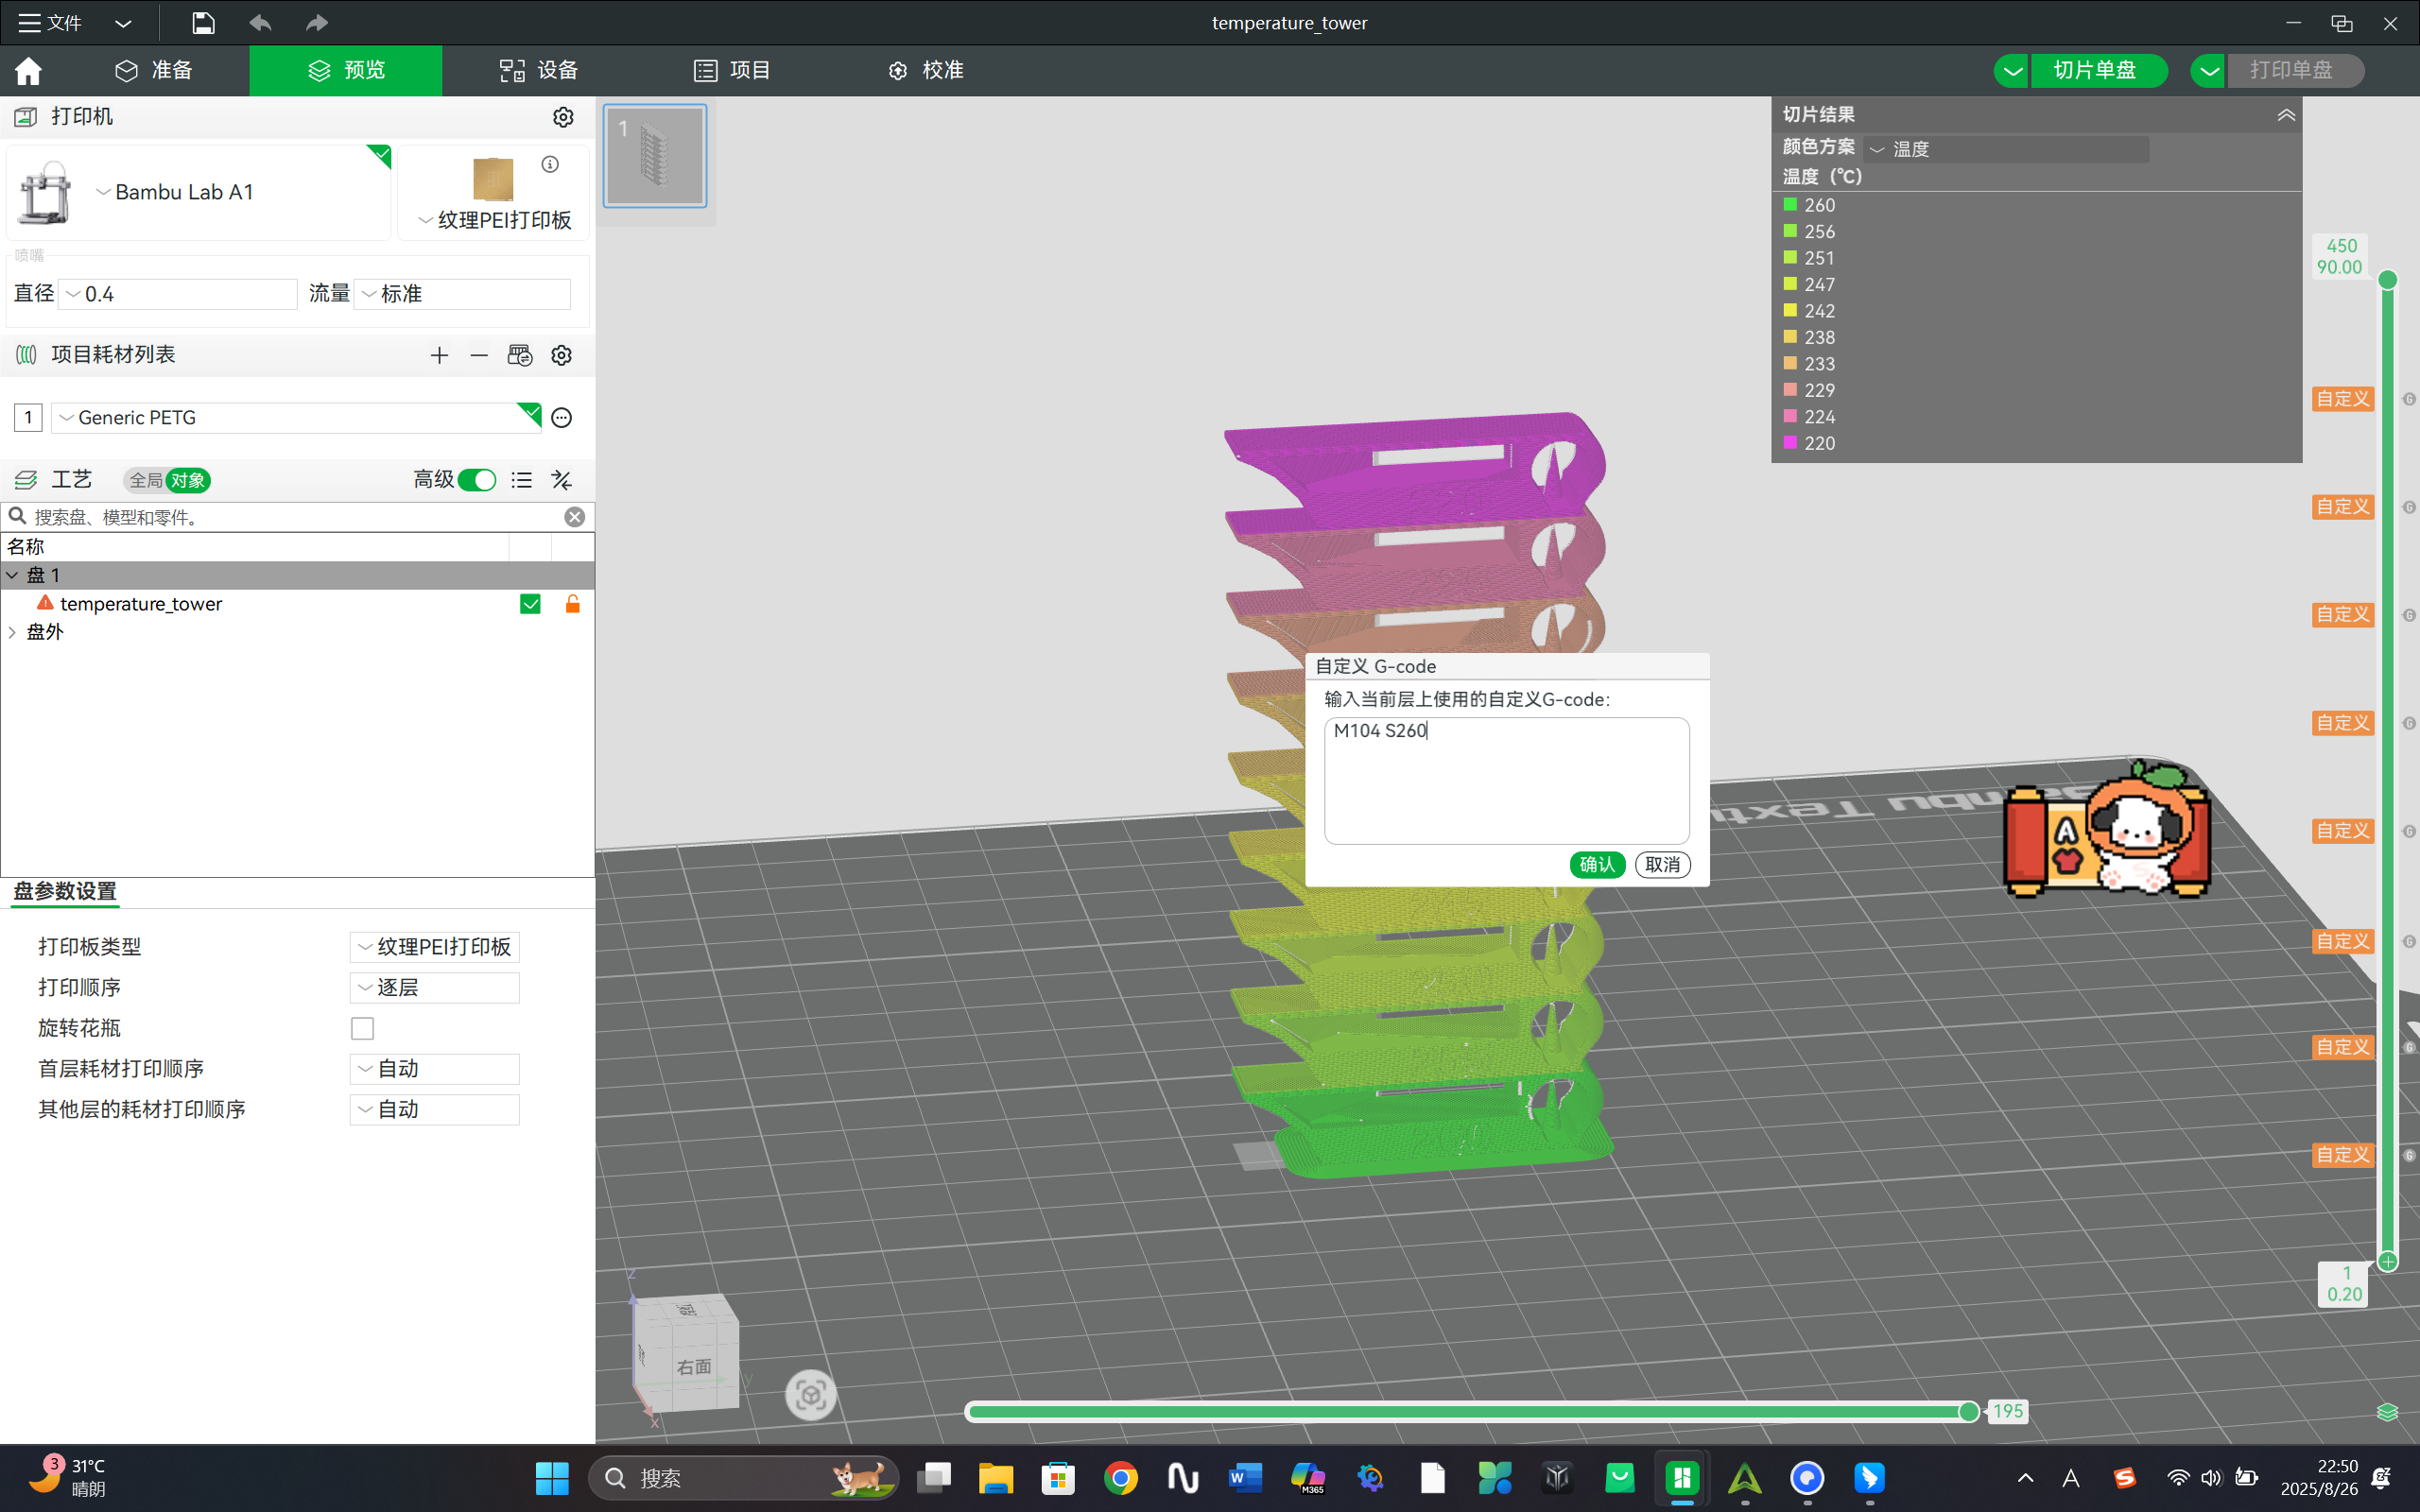The image size is (2420, 1512).
Task: Open the first-layer filament order dropdown
Action: point(435,1069)
